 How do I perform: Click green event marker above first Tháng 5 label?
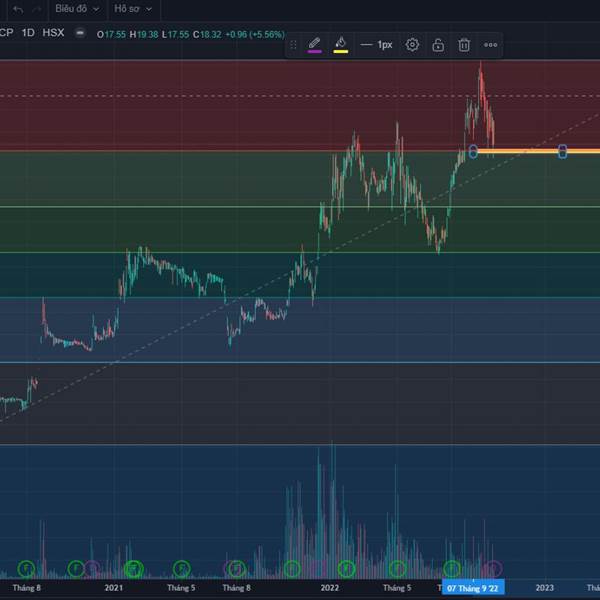pos(181,569)
